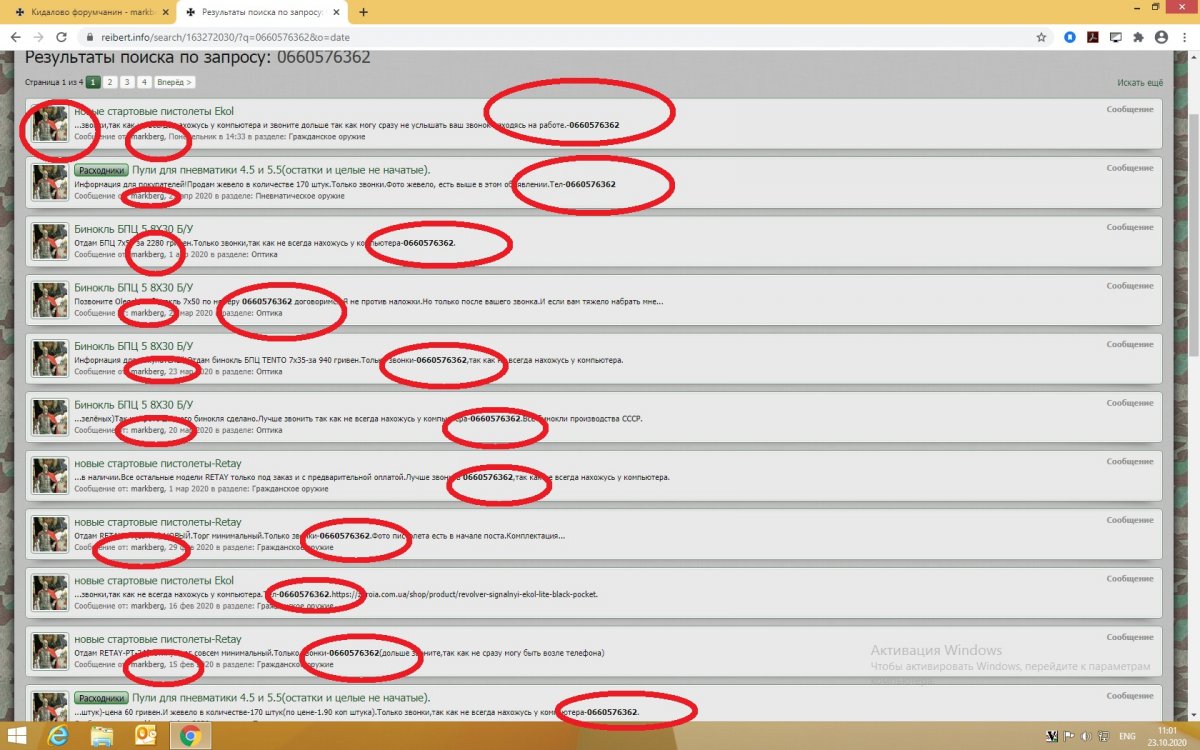The height and width of the screenshot is (750, 1200).
Task: Bookmark this page with the star icon
Action: coord(1041,37)
